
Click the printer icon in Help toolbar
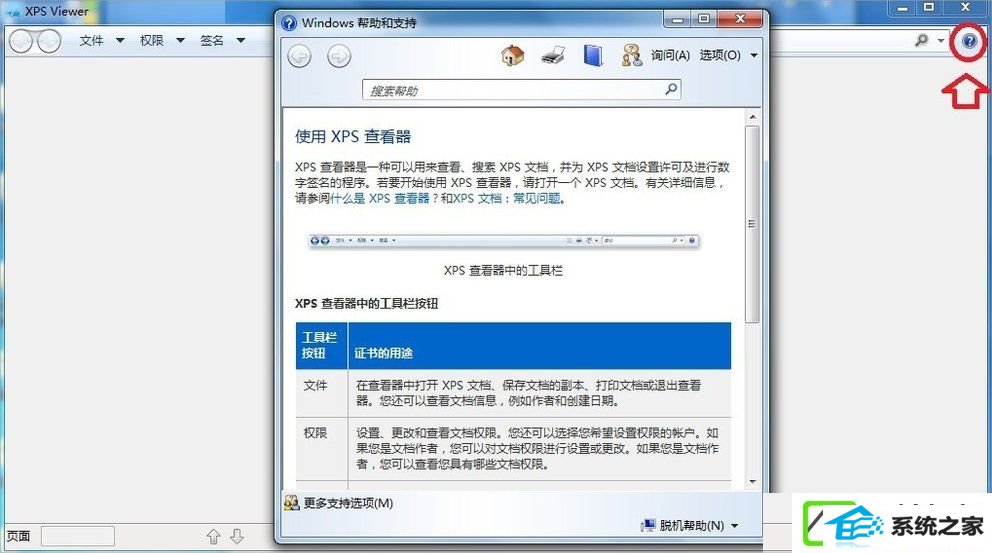[553, 56]
